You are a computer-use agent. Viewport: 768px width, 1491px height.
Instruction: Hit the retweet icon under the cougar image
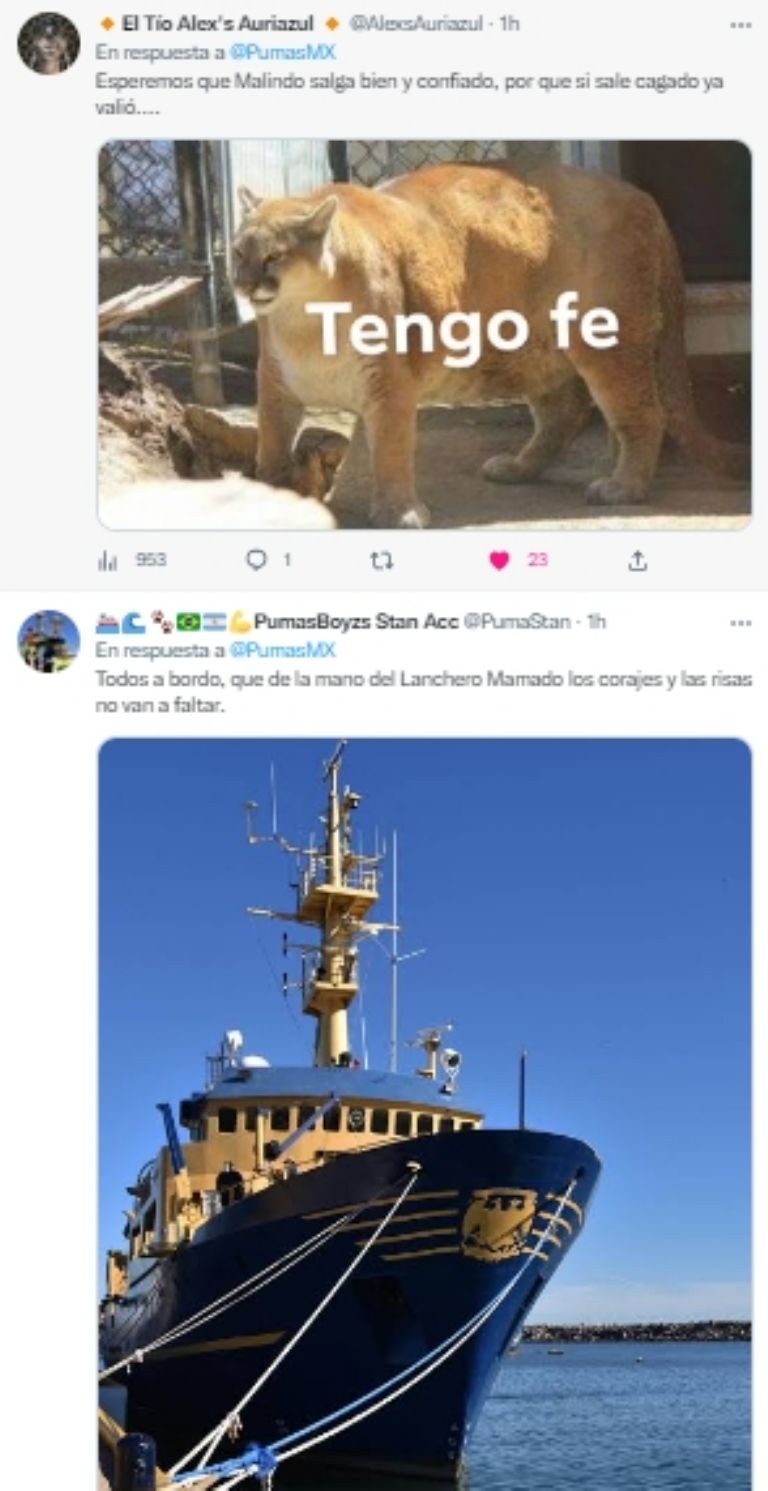[x=381, y=561]
